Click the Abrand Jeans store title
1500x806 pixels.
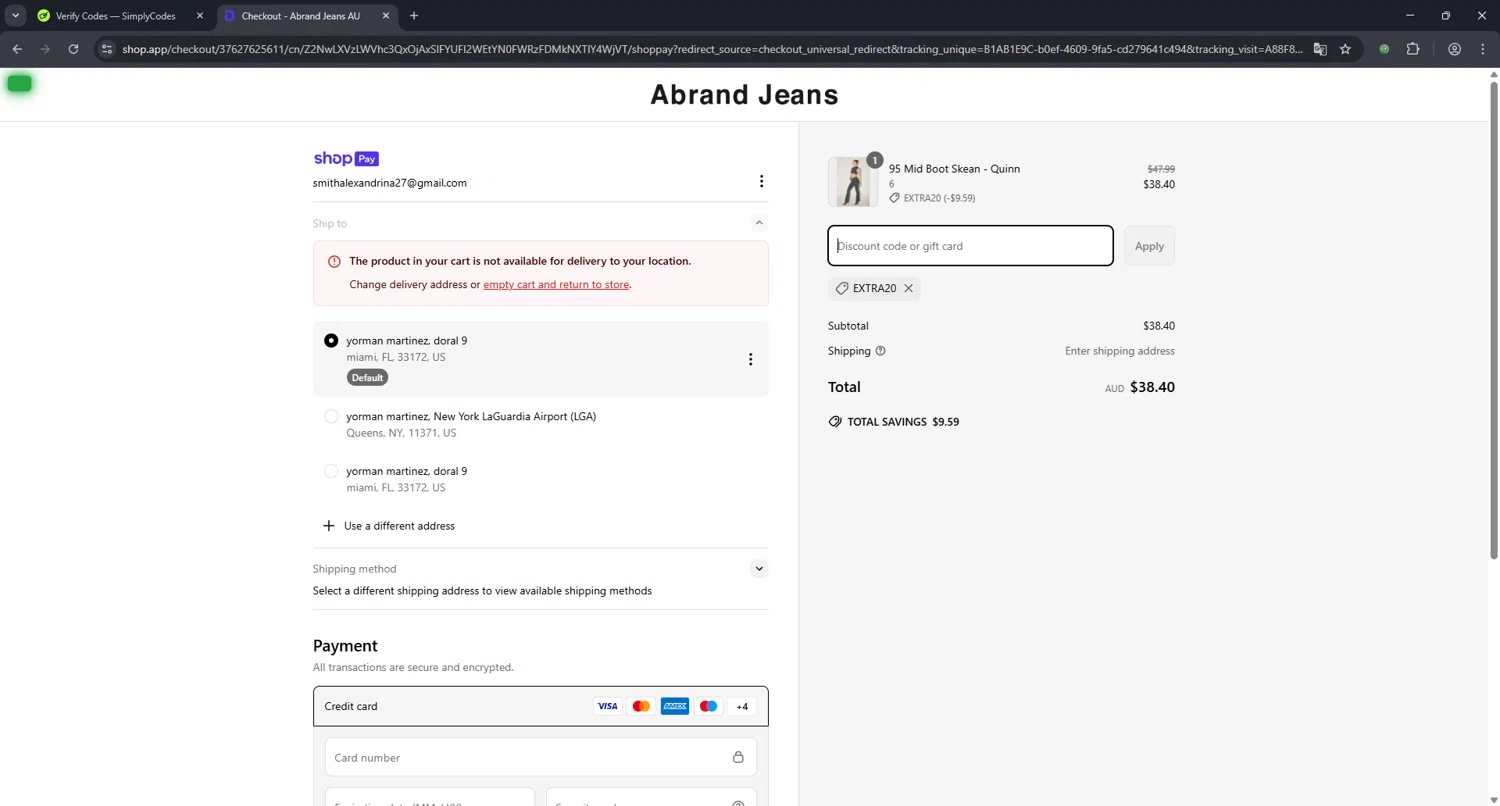point(744,95)
